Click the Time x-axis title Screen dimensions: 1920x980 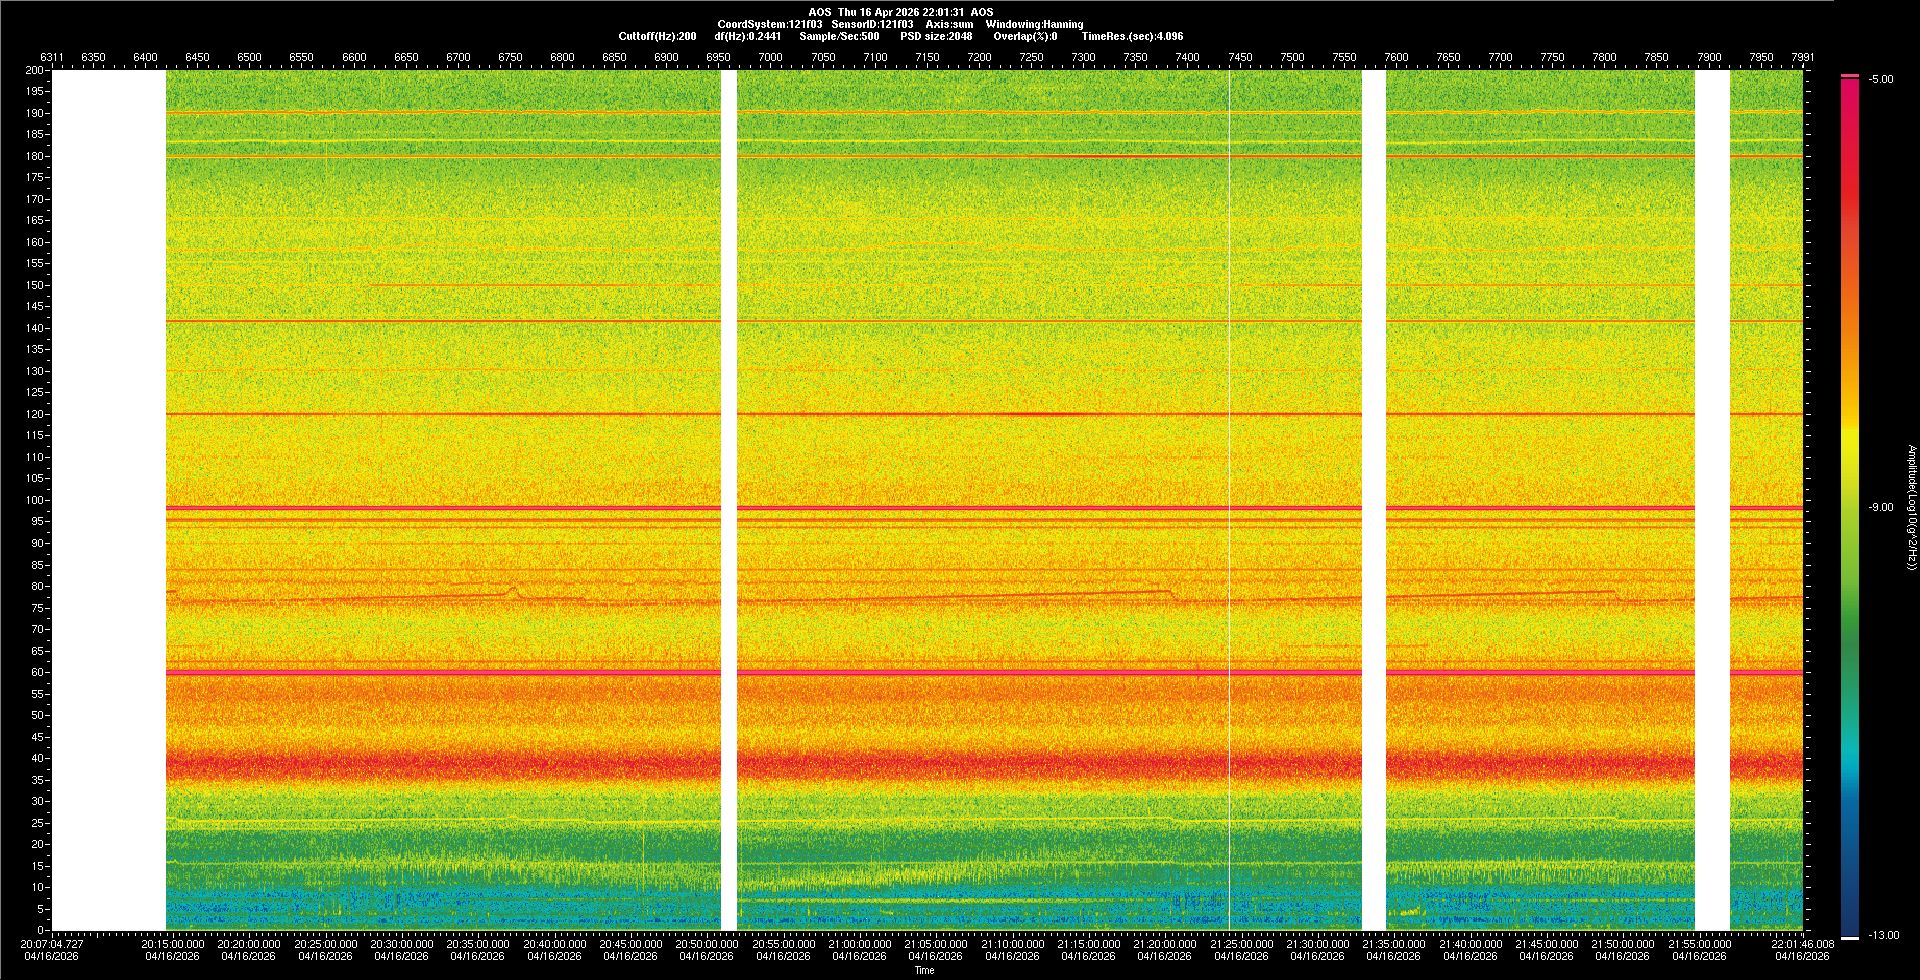pos(924,970)
